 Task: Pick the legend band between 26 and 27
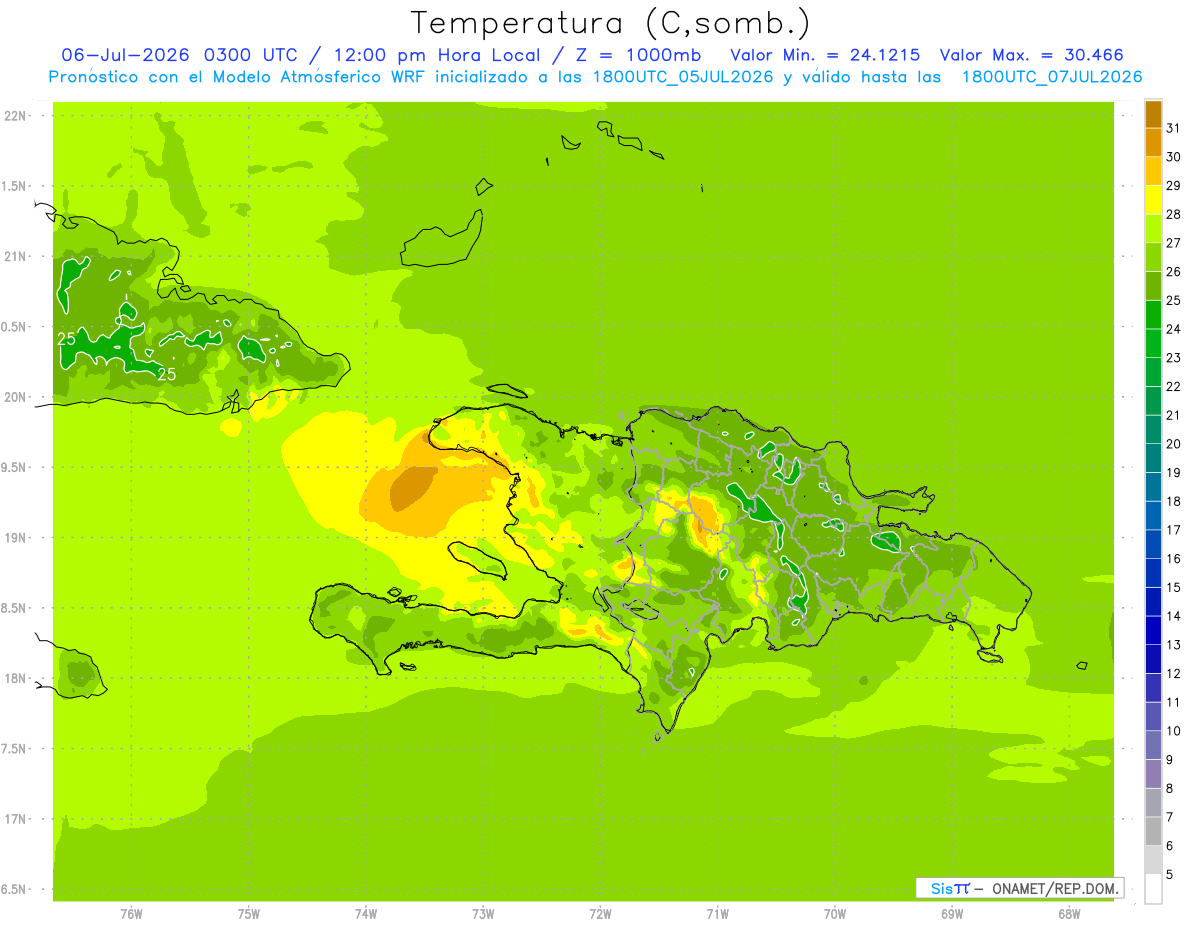pos(1153,258)
